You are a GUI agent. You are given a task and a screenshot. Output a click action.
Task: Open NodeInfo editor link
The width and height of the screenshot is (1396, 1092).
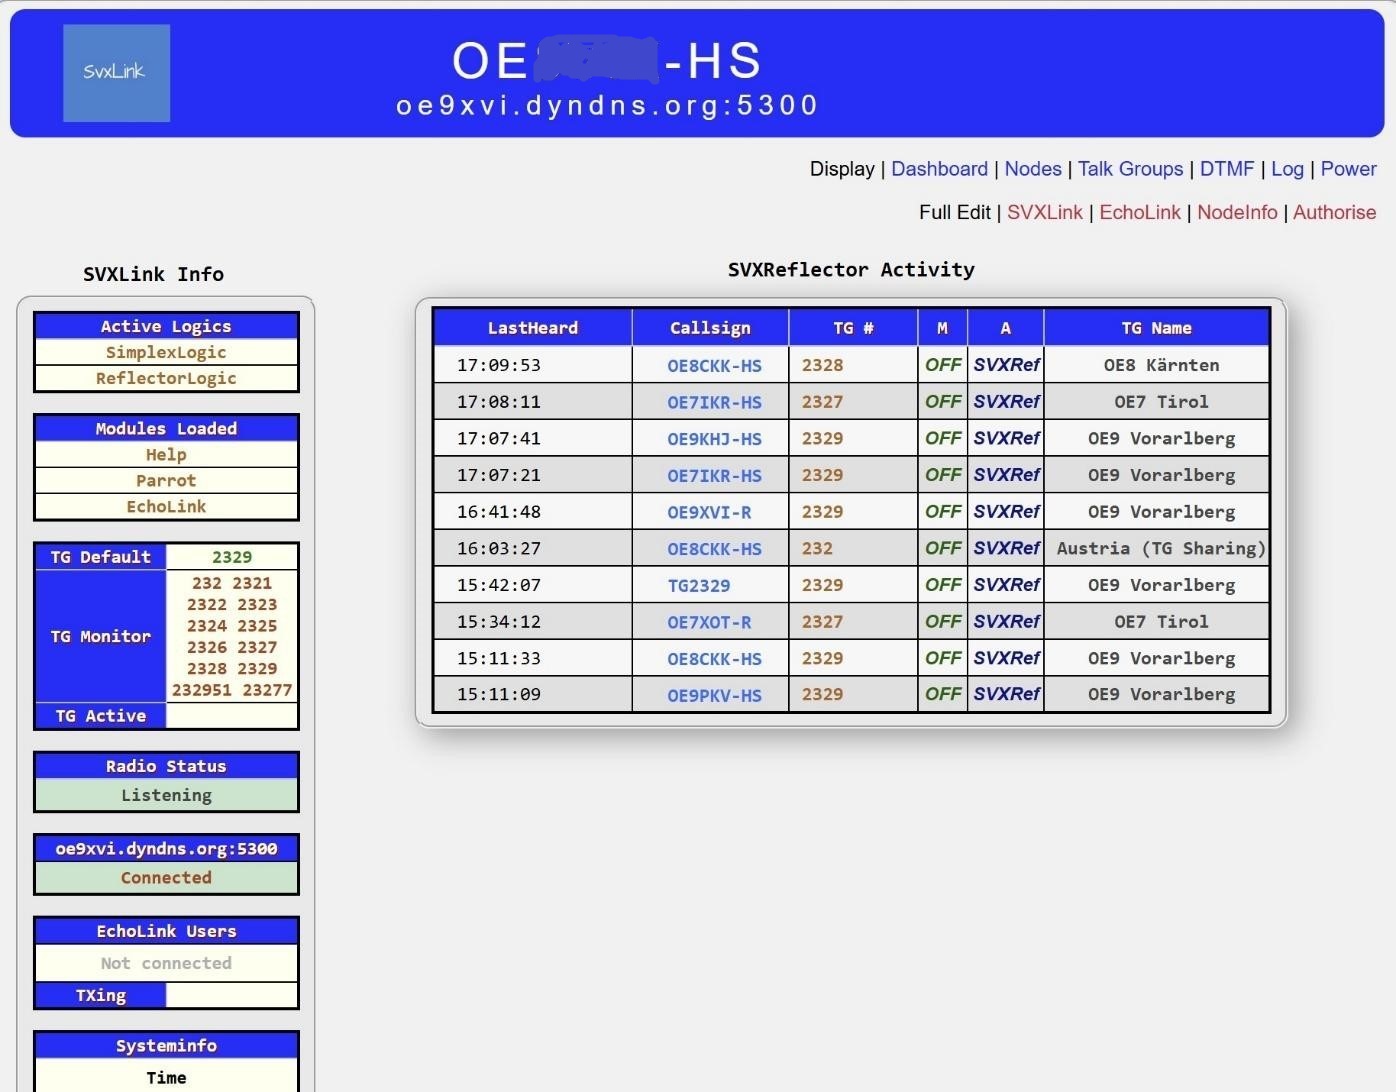click(x=1236, y=212)
